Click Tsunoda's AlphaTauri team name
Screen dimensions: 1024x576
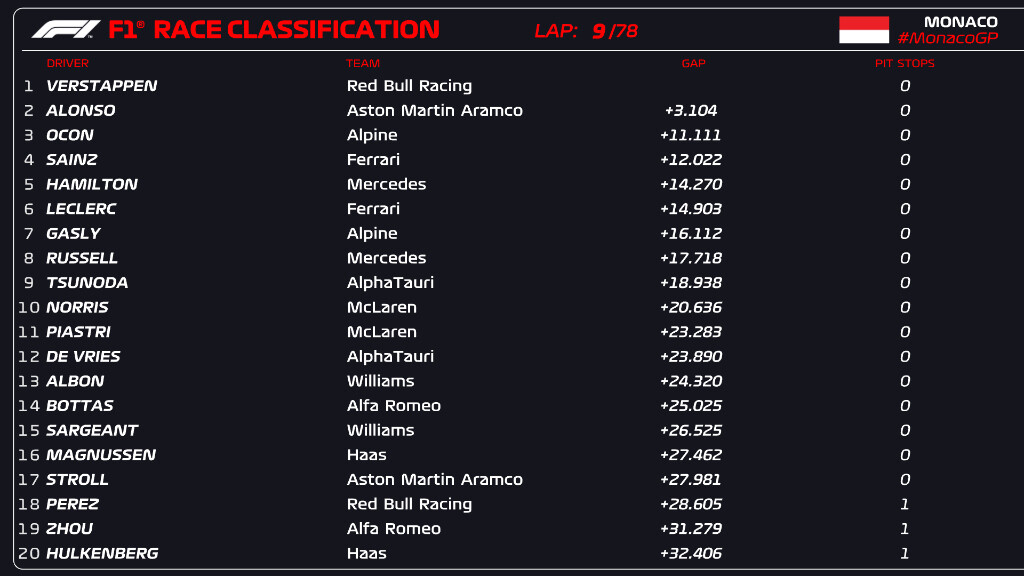tap(390, 283)
